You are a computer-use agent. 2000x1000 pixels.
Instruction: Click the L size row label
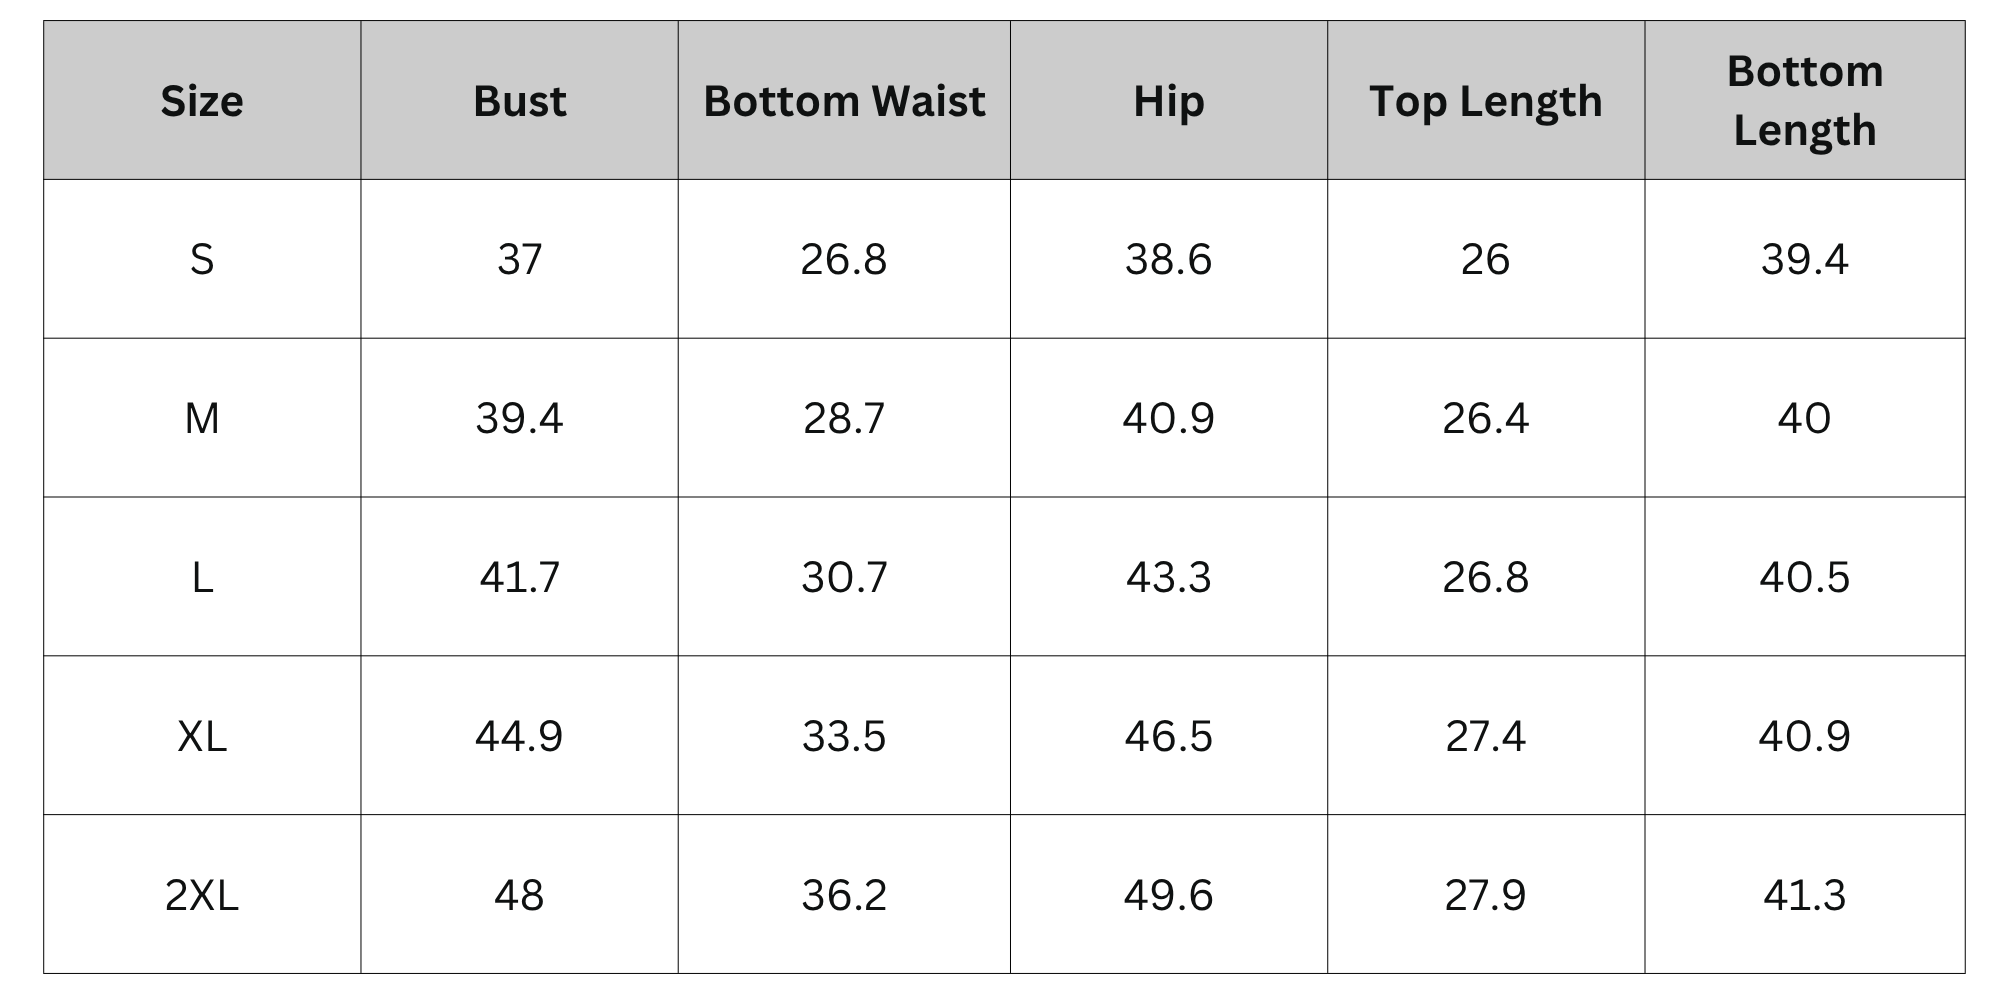point(202,577)
